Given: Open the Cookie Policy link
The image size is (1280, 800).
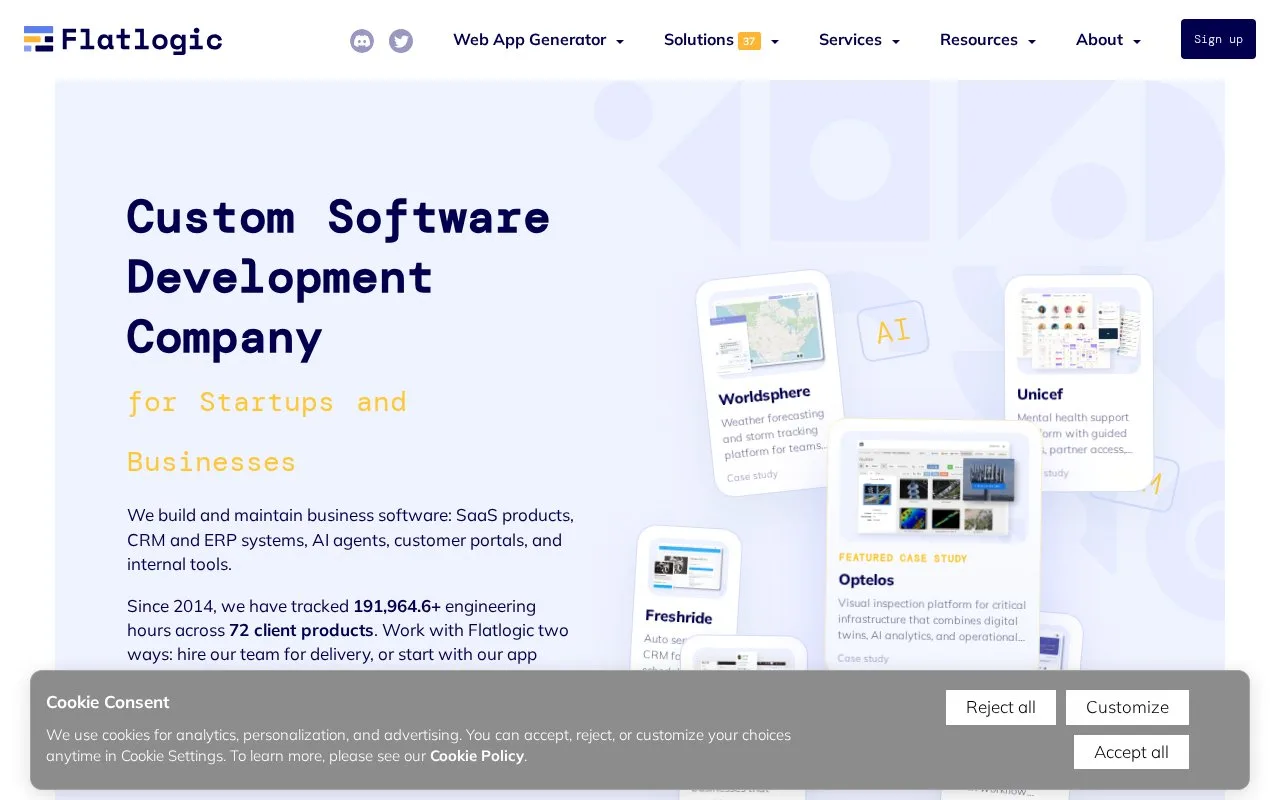Looking at the screenshot, I should (477, 756).
